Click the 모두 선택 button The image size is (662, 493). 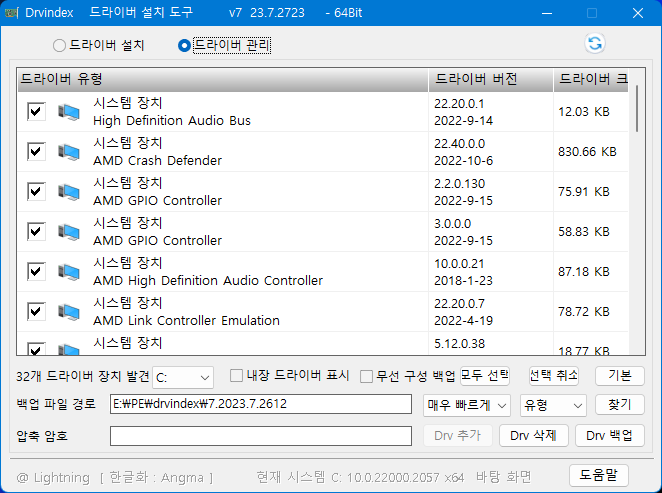coord(485,376)
